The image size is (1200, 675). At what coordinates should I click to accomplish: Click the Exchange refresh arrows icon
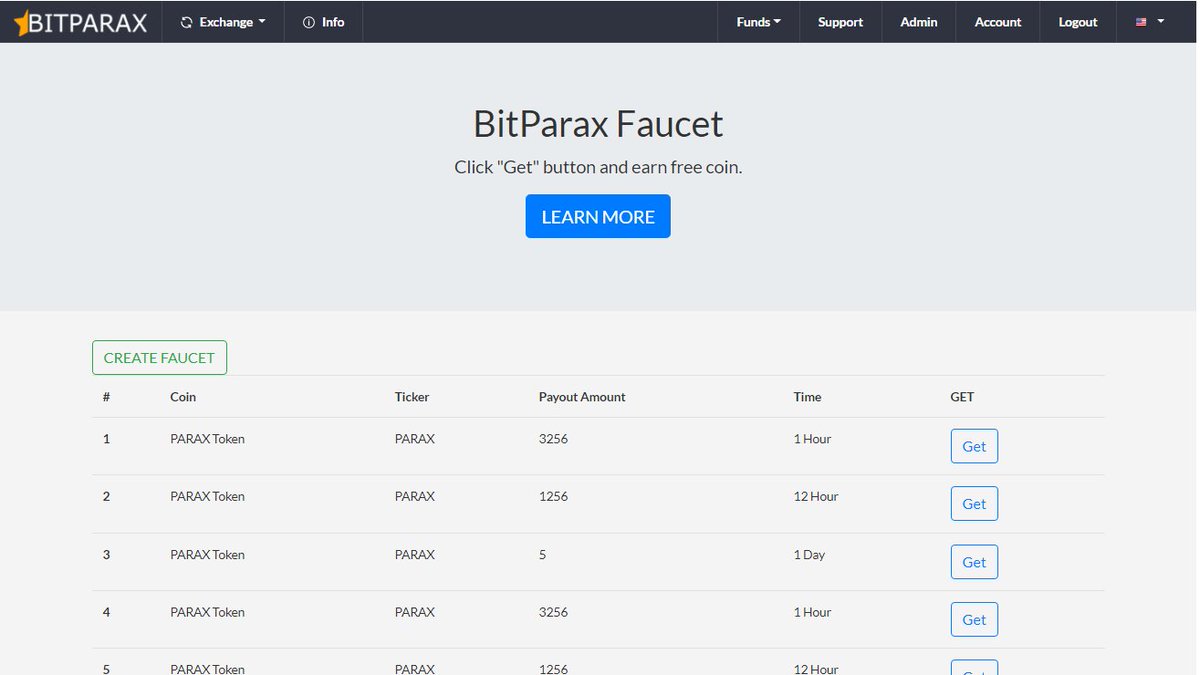coord(186,22)
